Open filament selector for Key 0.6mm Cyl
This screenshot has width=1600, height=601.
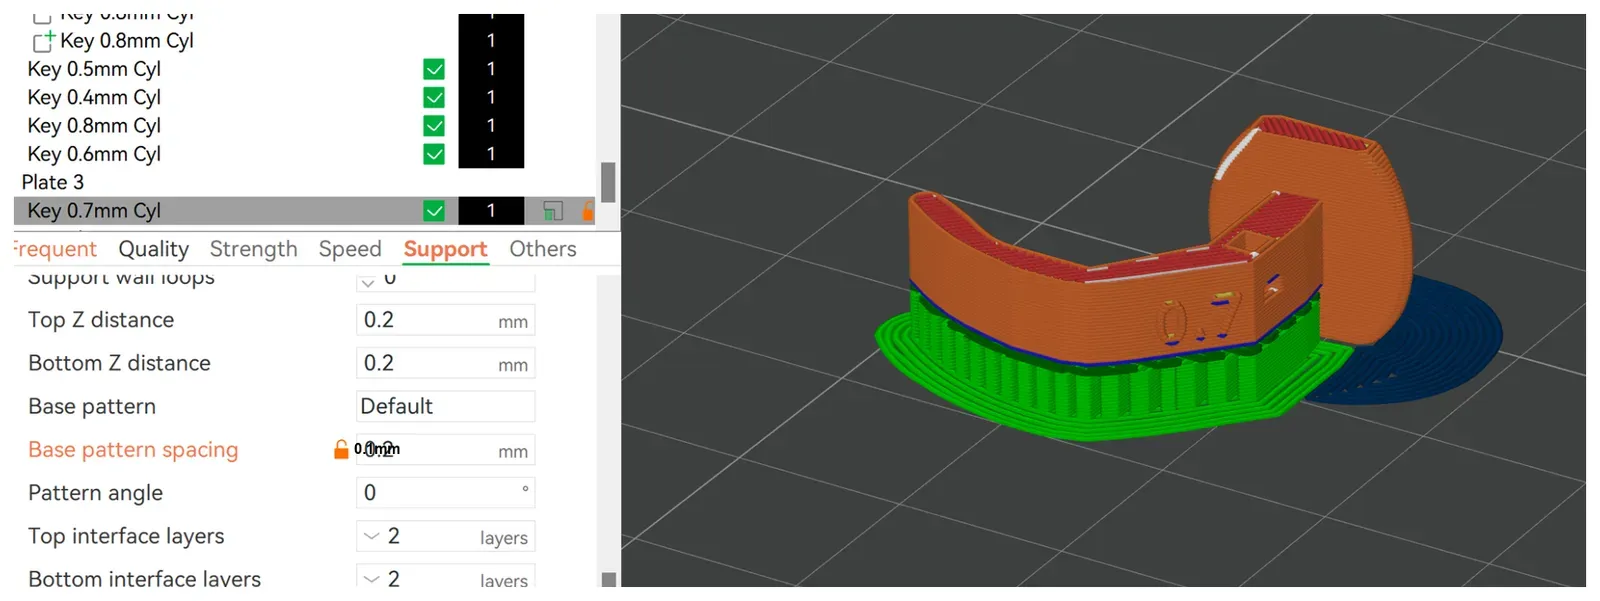tap(491, 154)
